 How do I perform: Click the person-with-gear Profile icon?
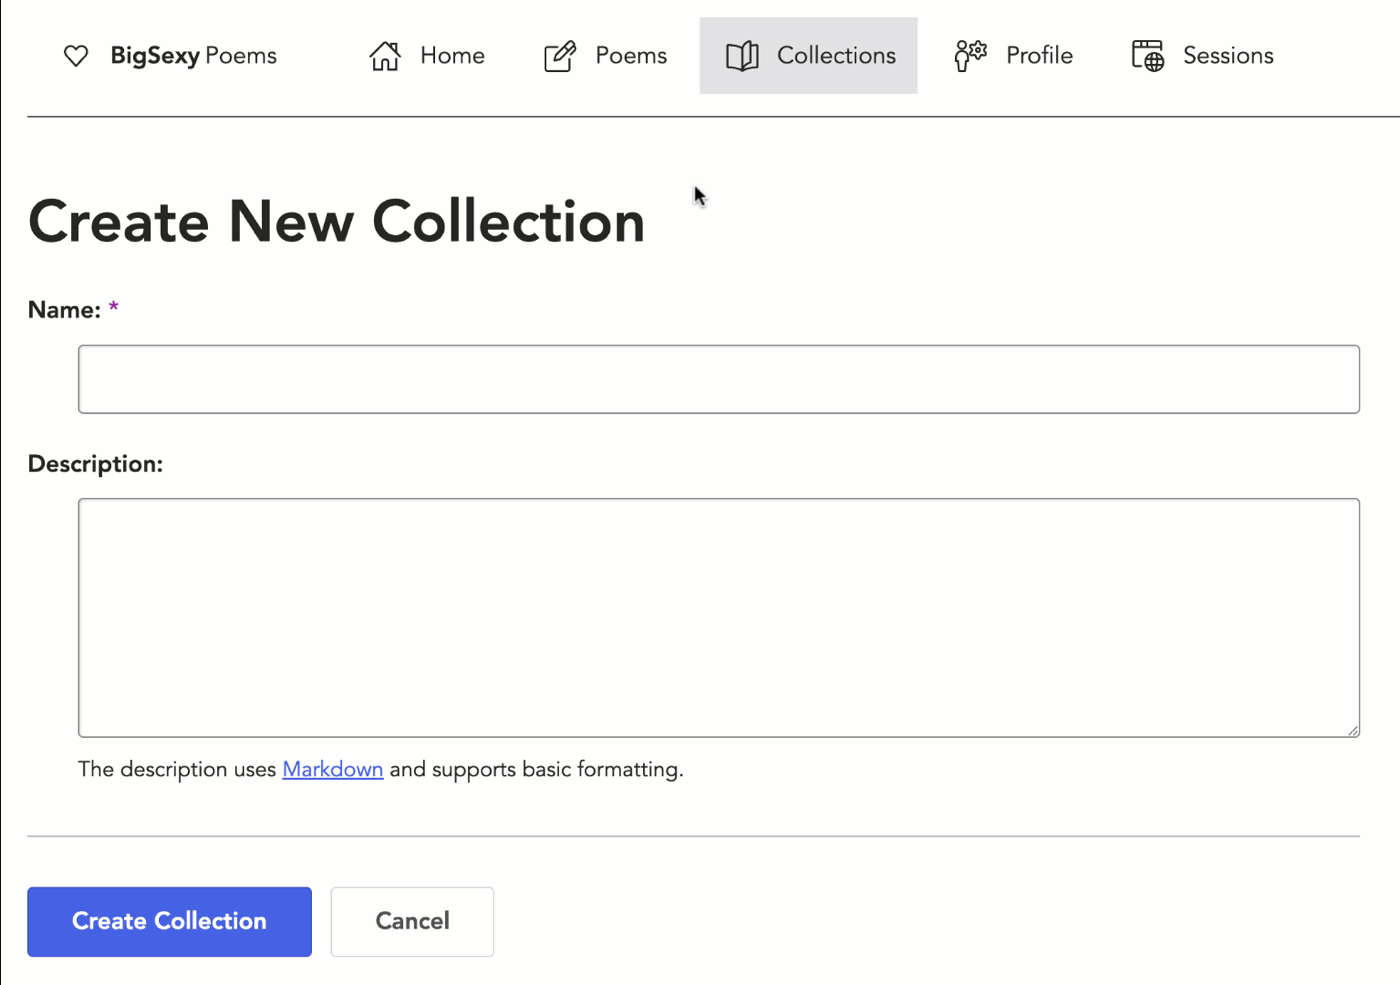[970, 56]
